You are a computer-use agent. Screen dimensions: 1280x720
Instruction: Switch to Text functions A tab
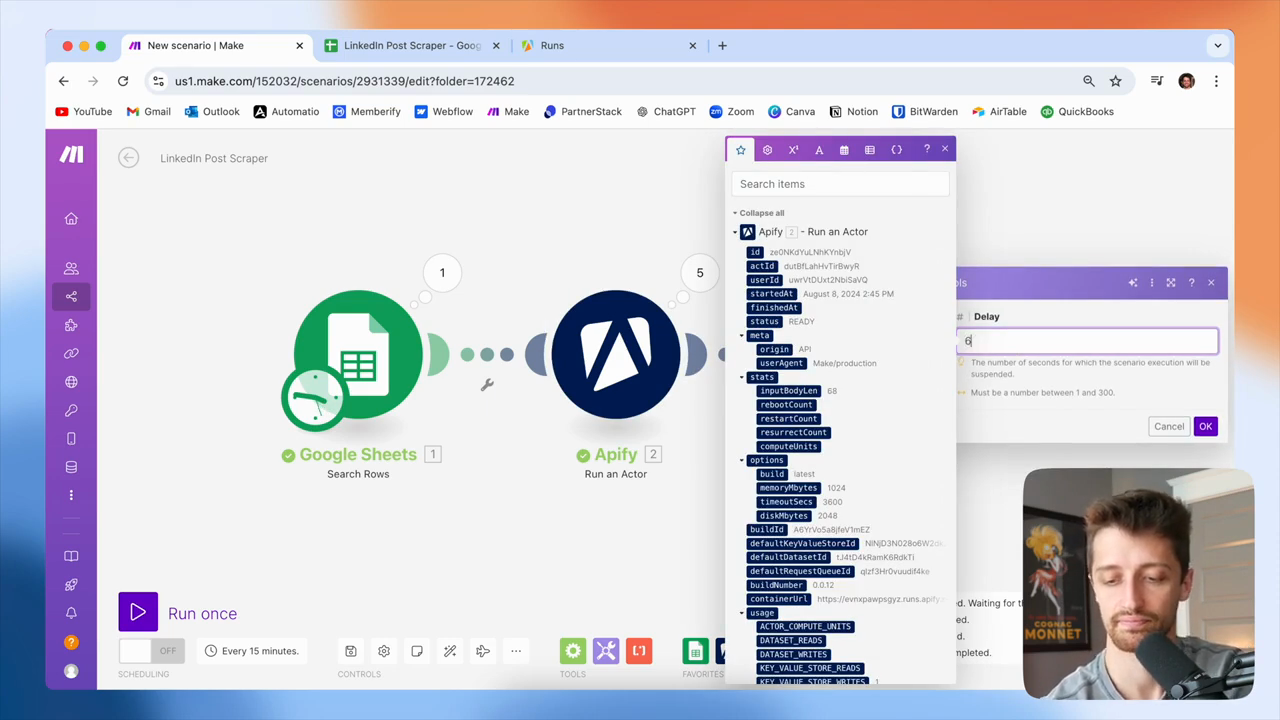pos(819,150)
